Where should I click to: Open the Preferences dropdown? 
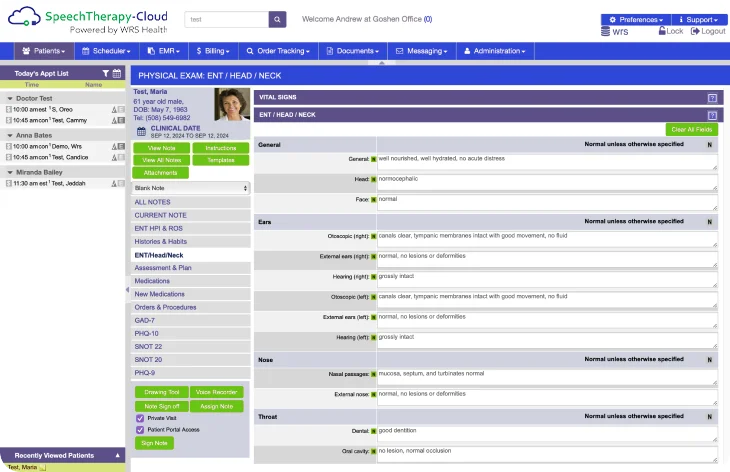coord(636,20)
